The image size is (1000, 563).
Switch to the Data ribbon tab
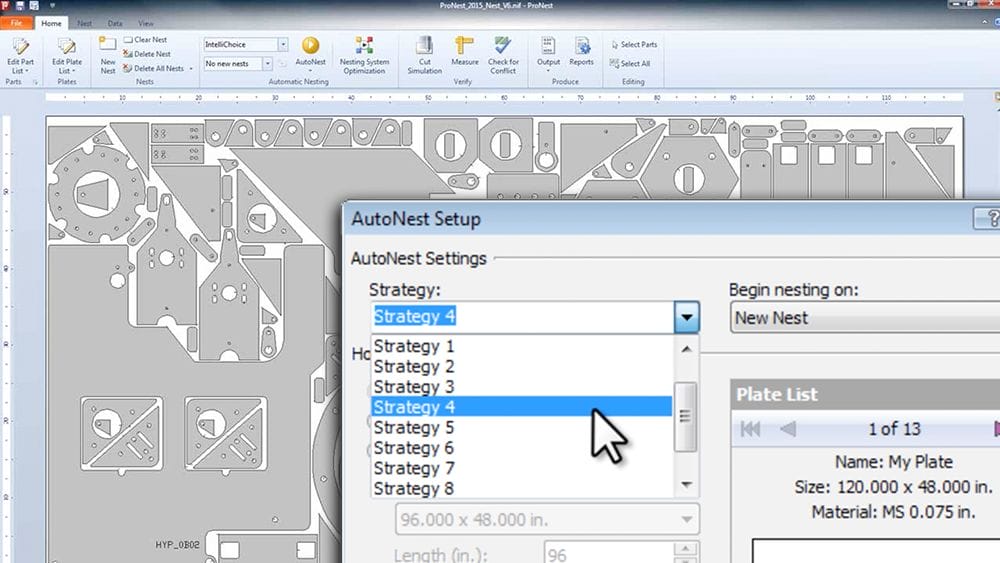[116, 23]
